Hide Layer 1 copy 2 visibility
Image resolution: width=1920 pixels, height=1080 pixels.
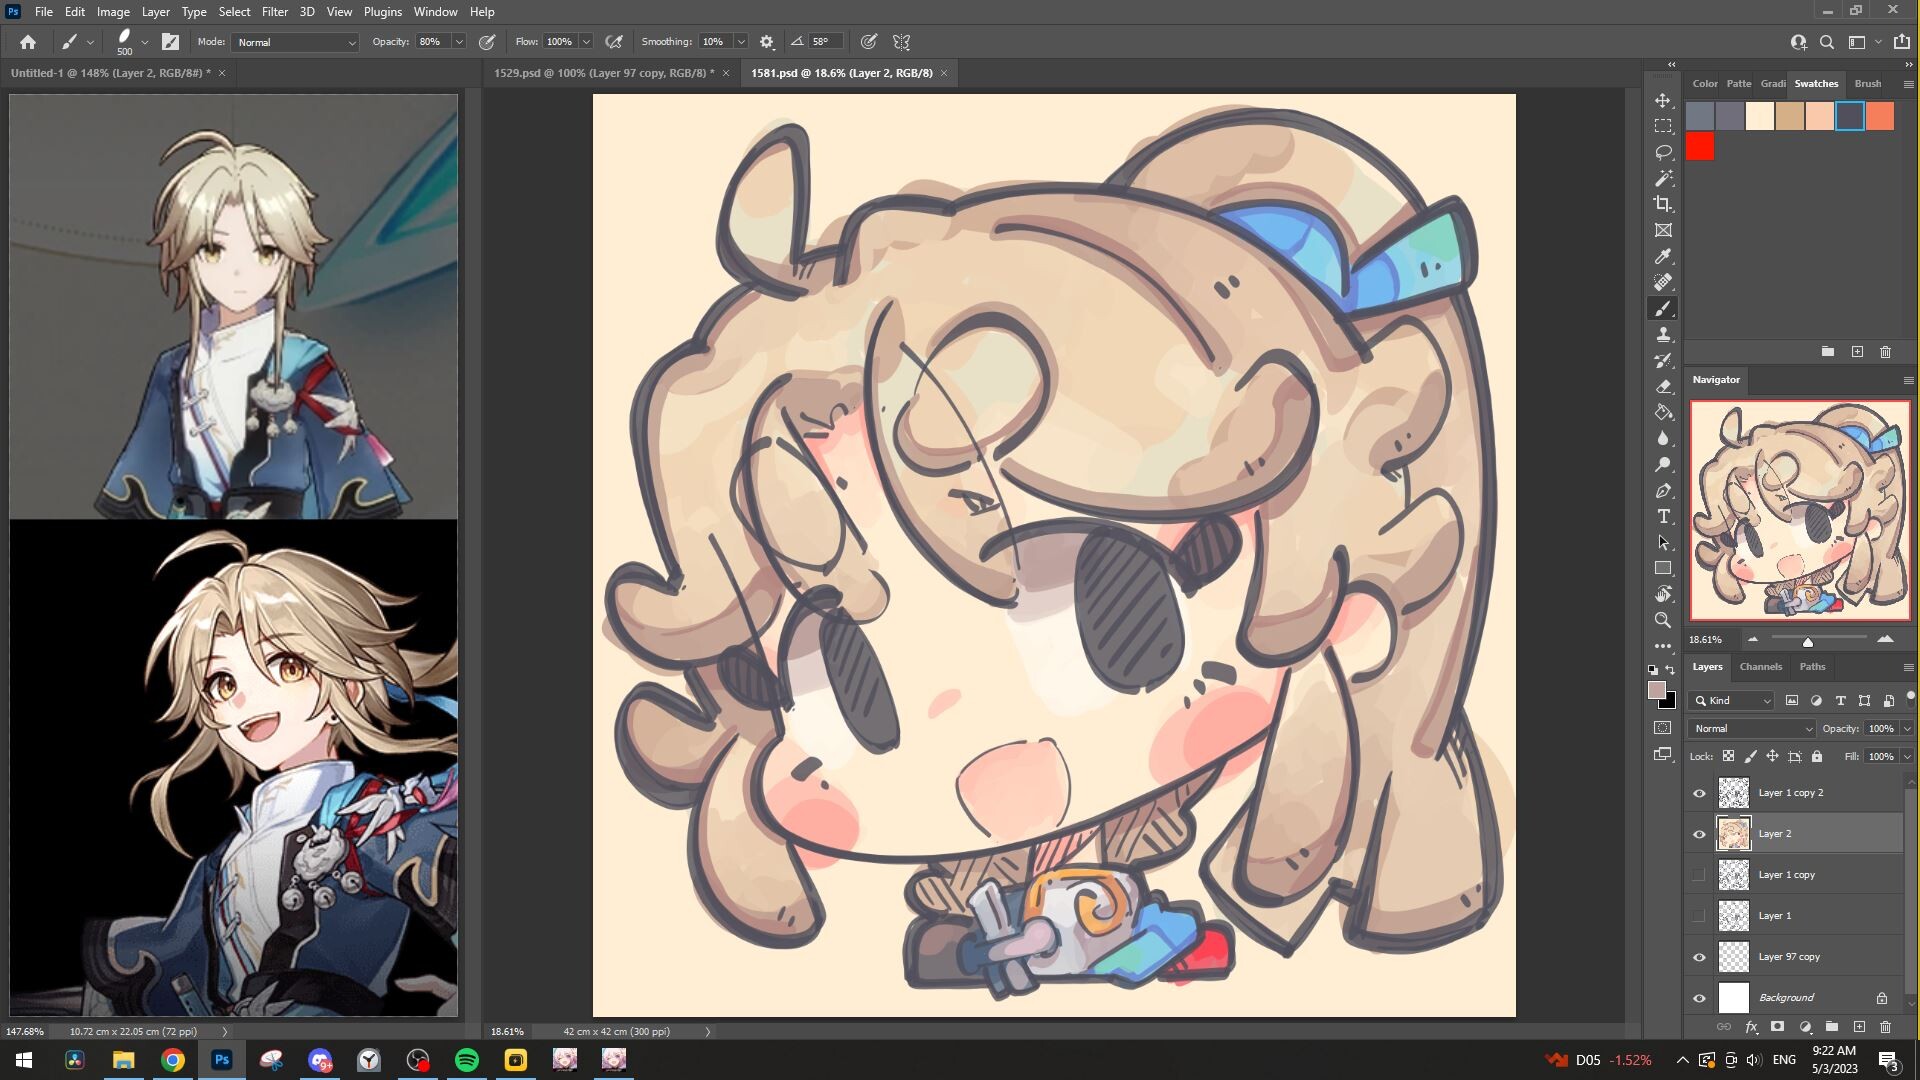(1699, 793)
